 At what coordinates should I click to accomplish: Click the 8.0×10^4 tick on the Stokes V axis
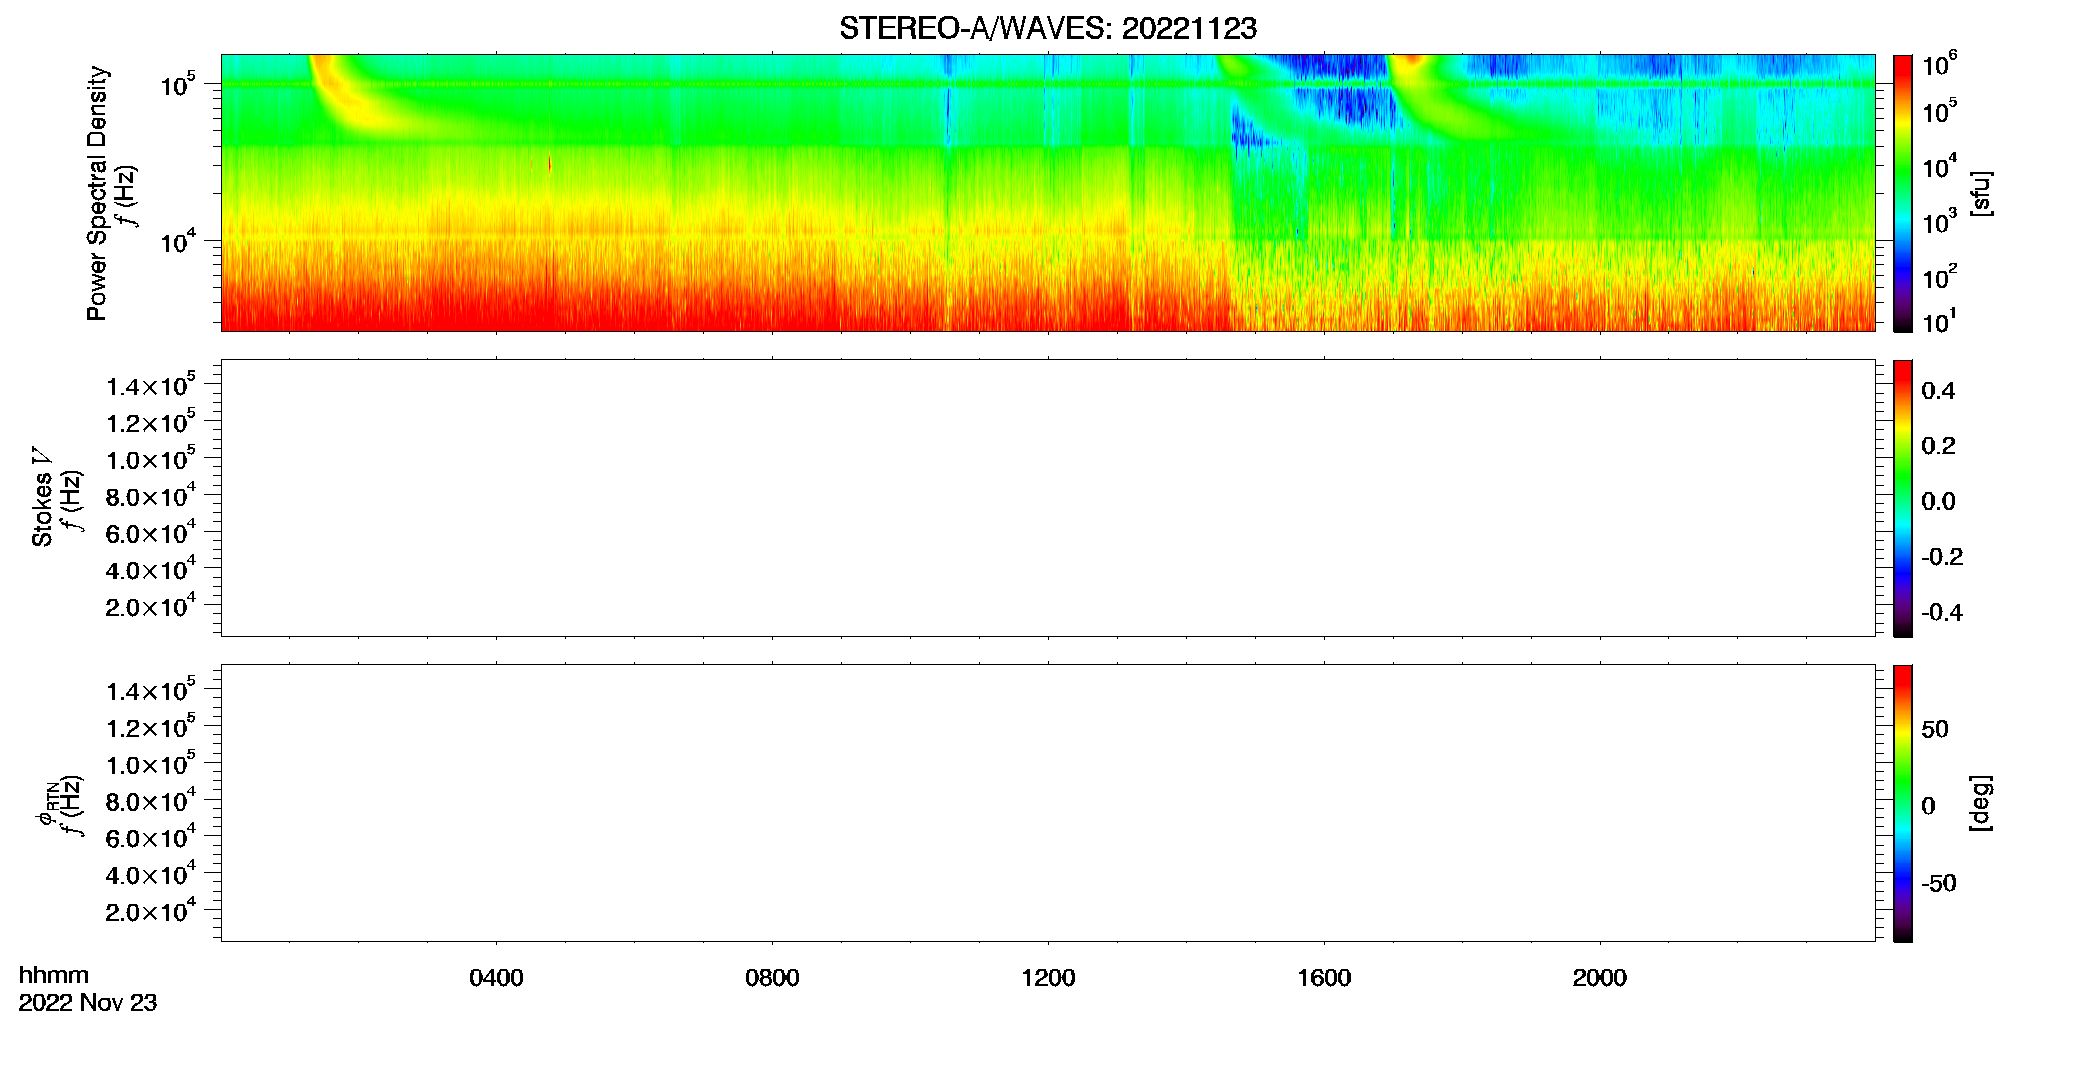[x=151, y=497]
